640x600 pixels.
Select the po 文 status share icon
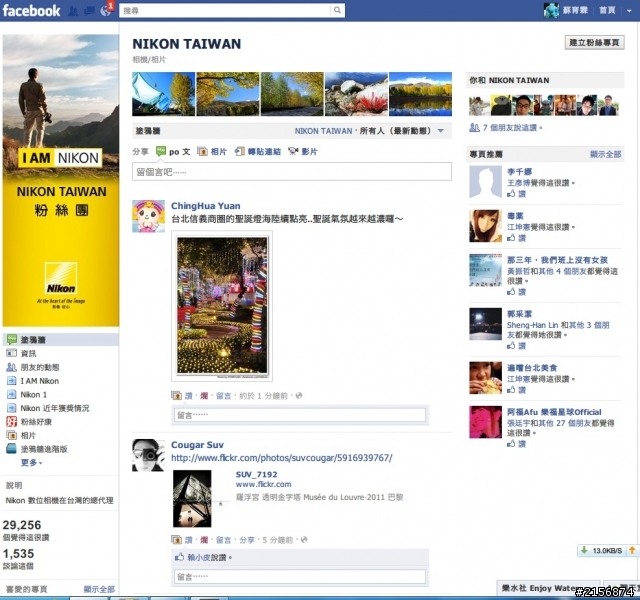[161, 151]
